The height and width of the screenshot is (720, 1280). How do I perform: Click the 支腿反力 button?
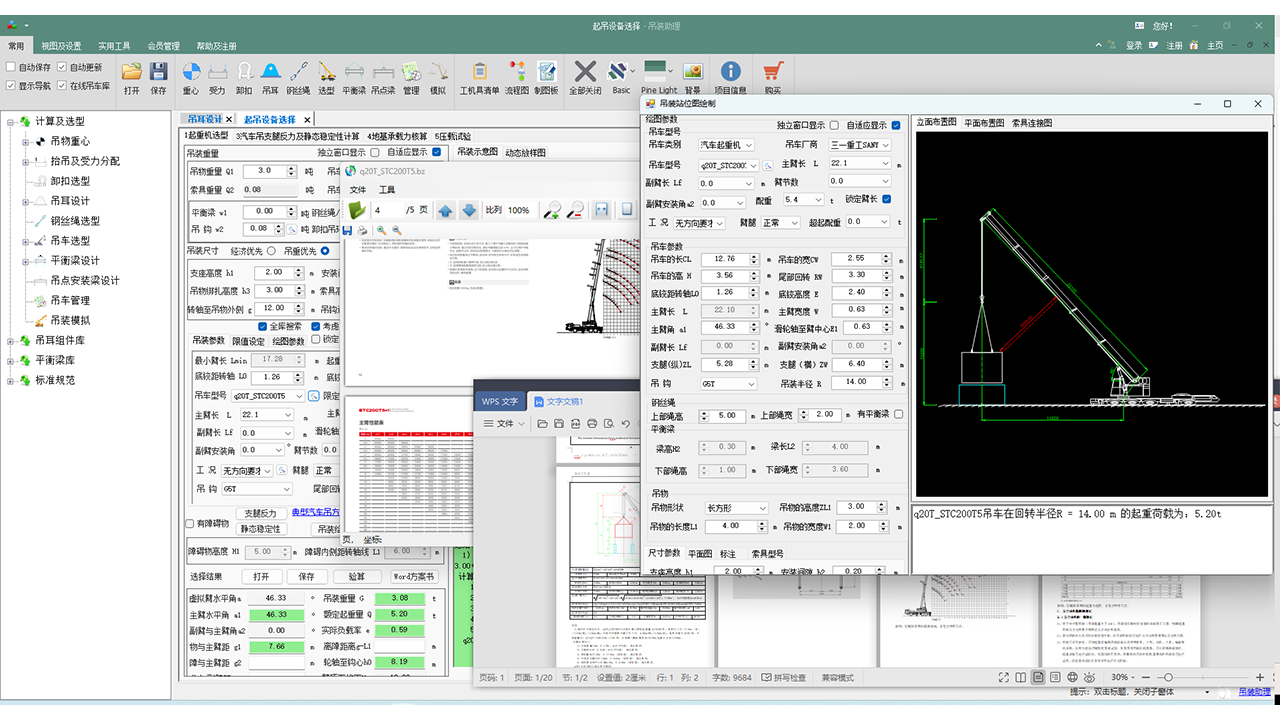[260, 513]
